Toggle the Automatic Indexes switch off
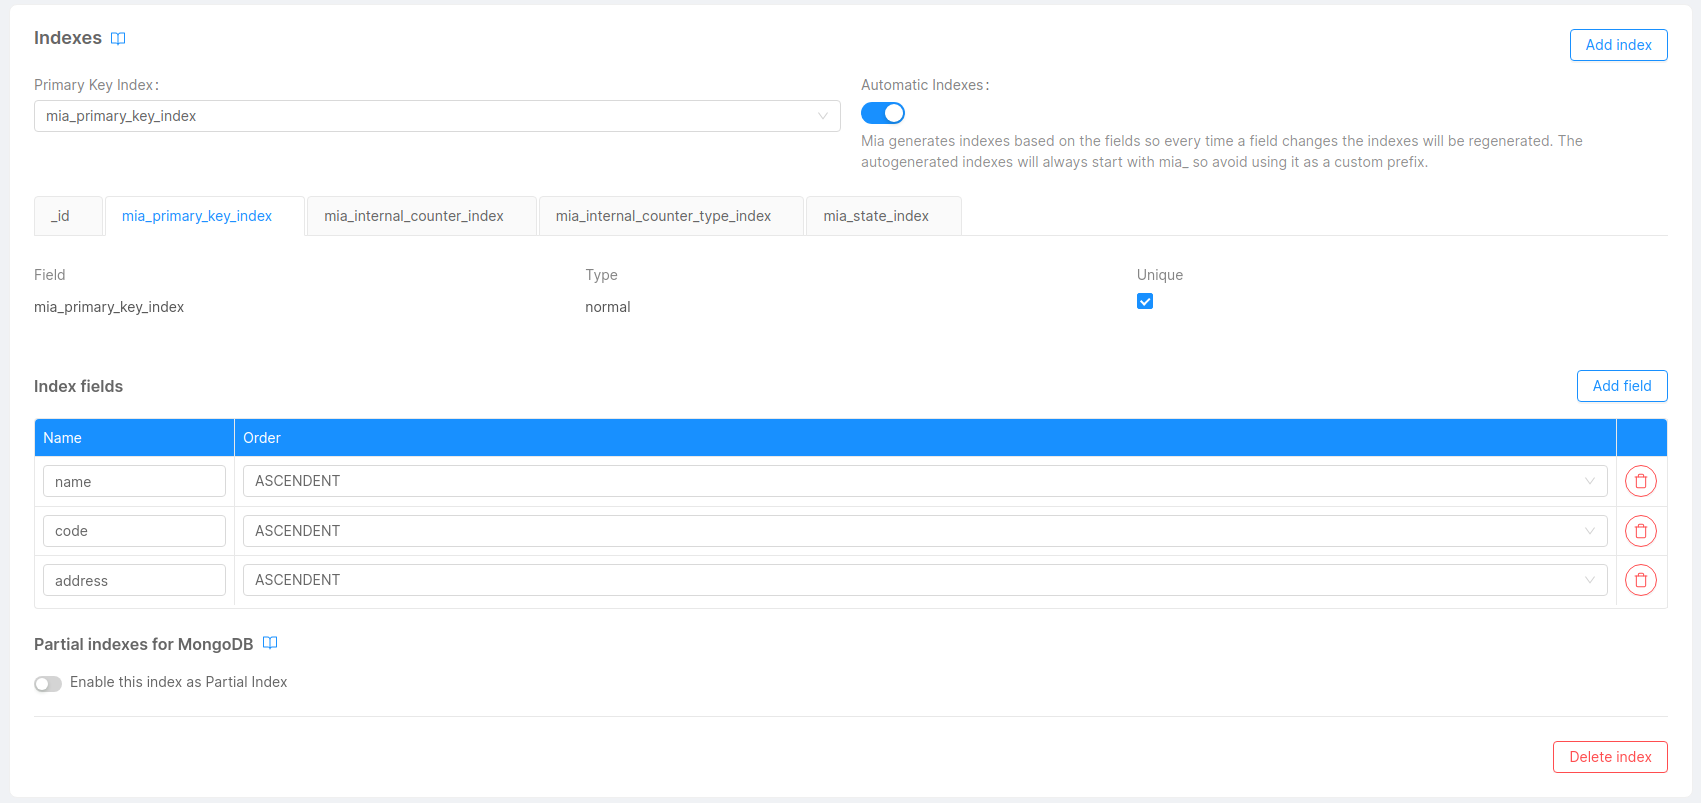The height and width of the screenshot is (803, 1701). [882, 113]
